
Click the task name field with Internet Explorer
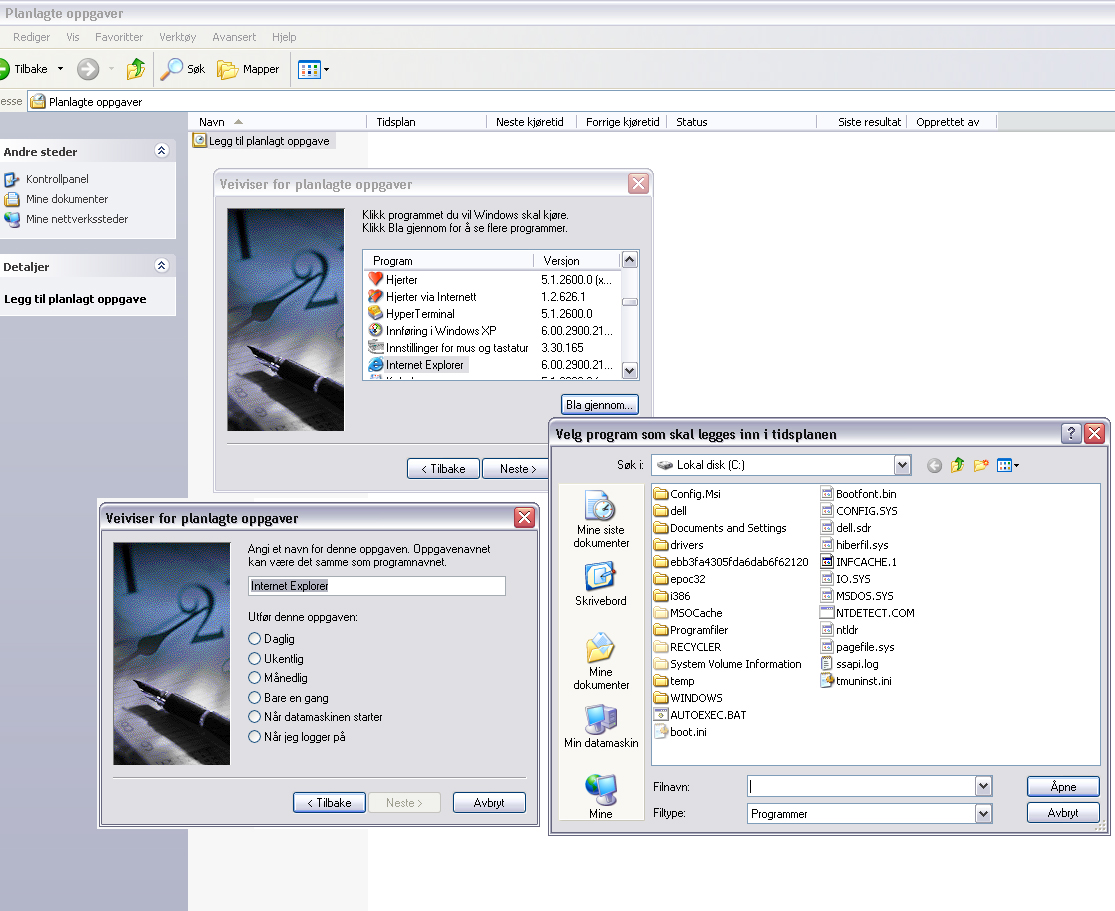pyautogui.click(x=377, y=586)
